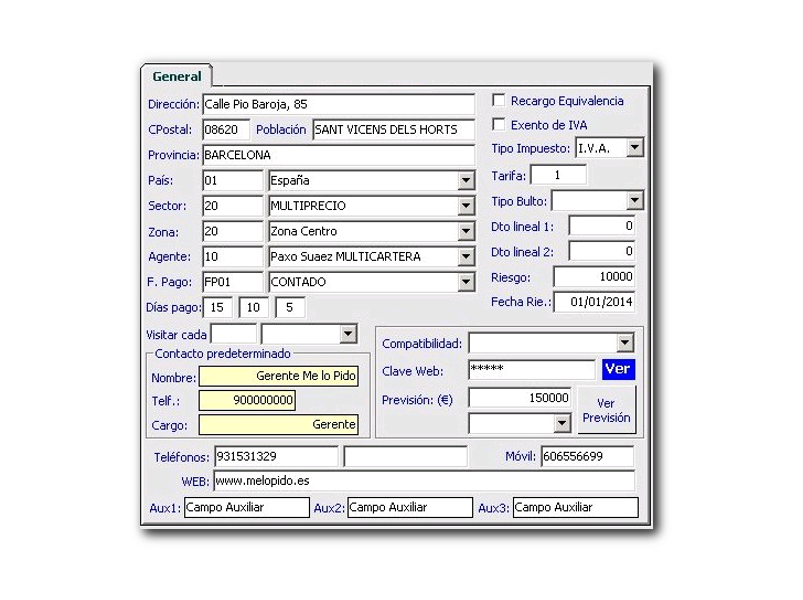
Task: Open the País dropdown showing España
Action: tap(465, 181)
